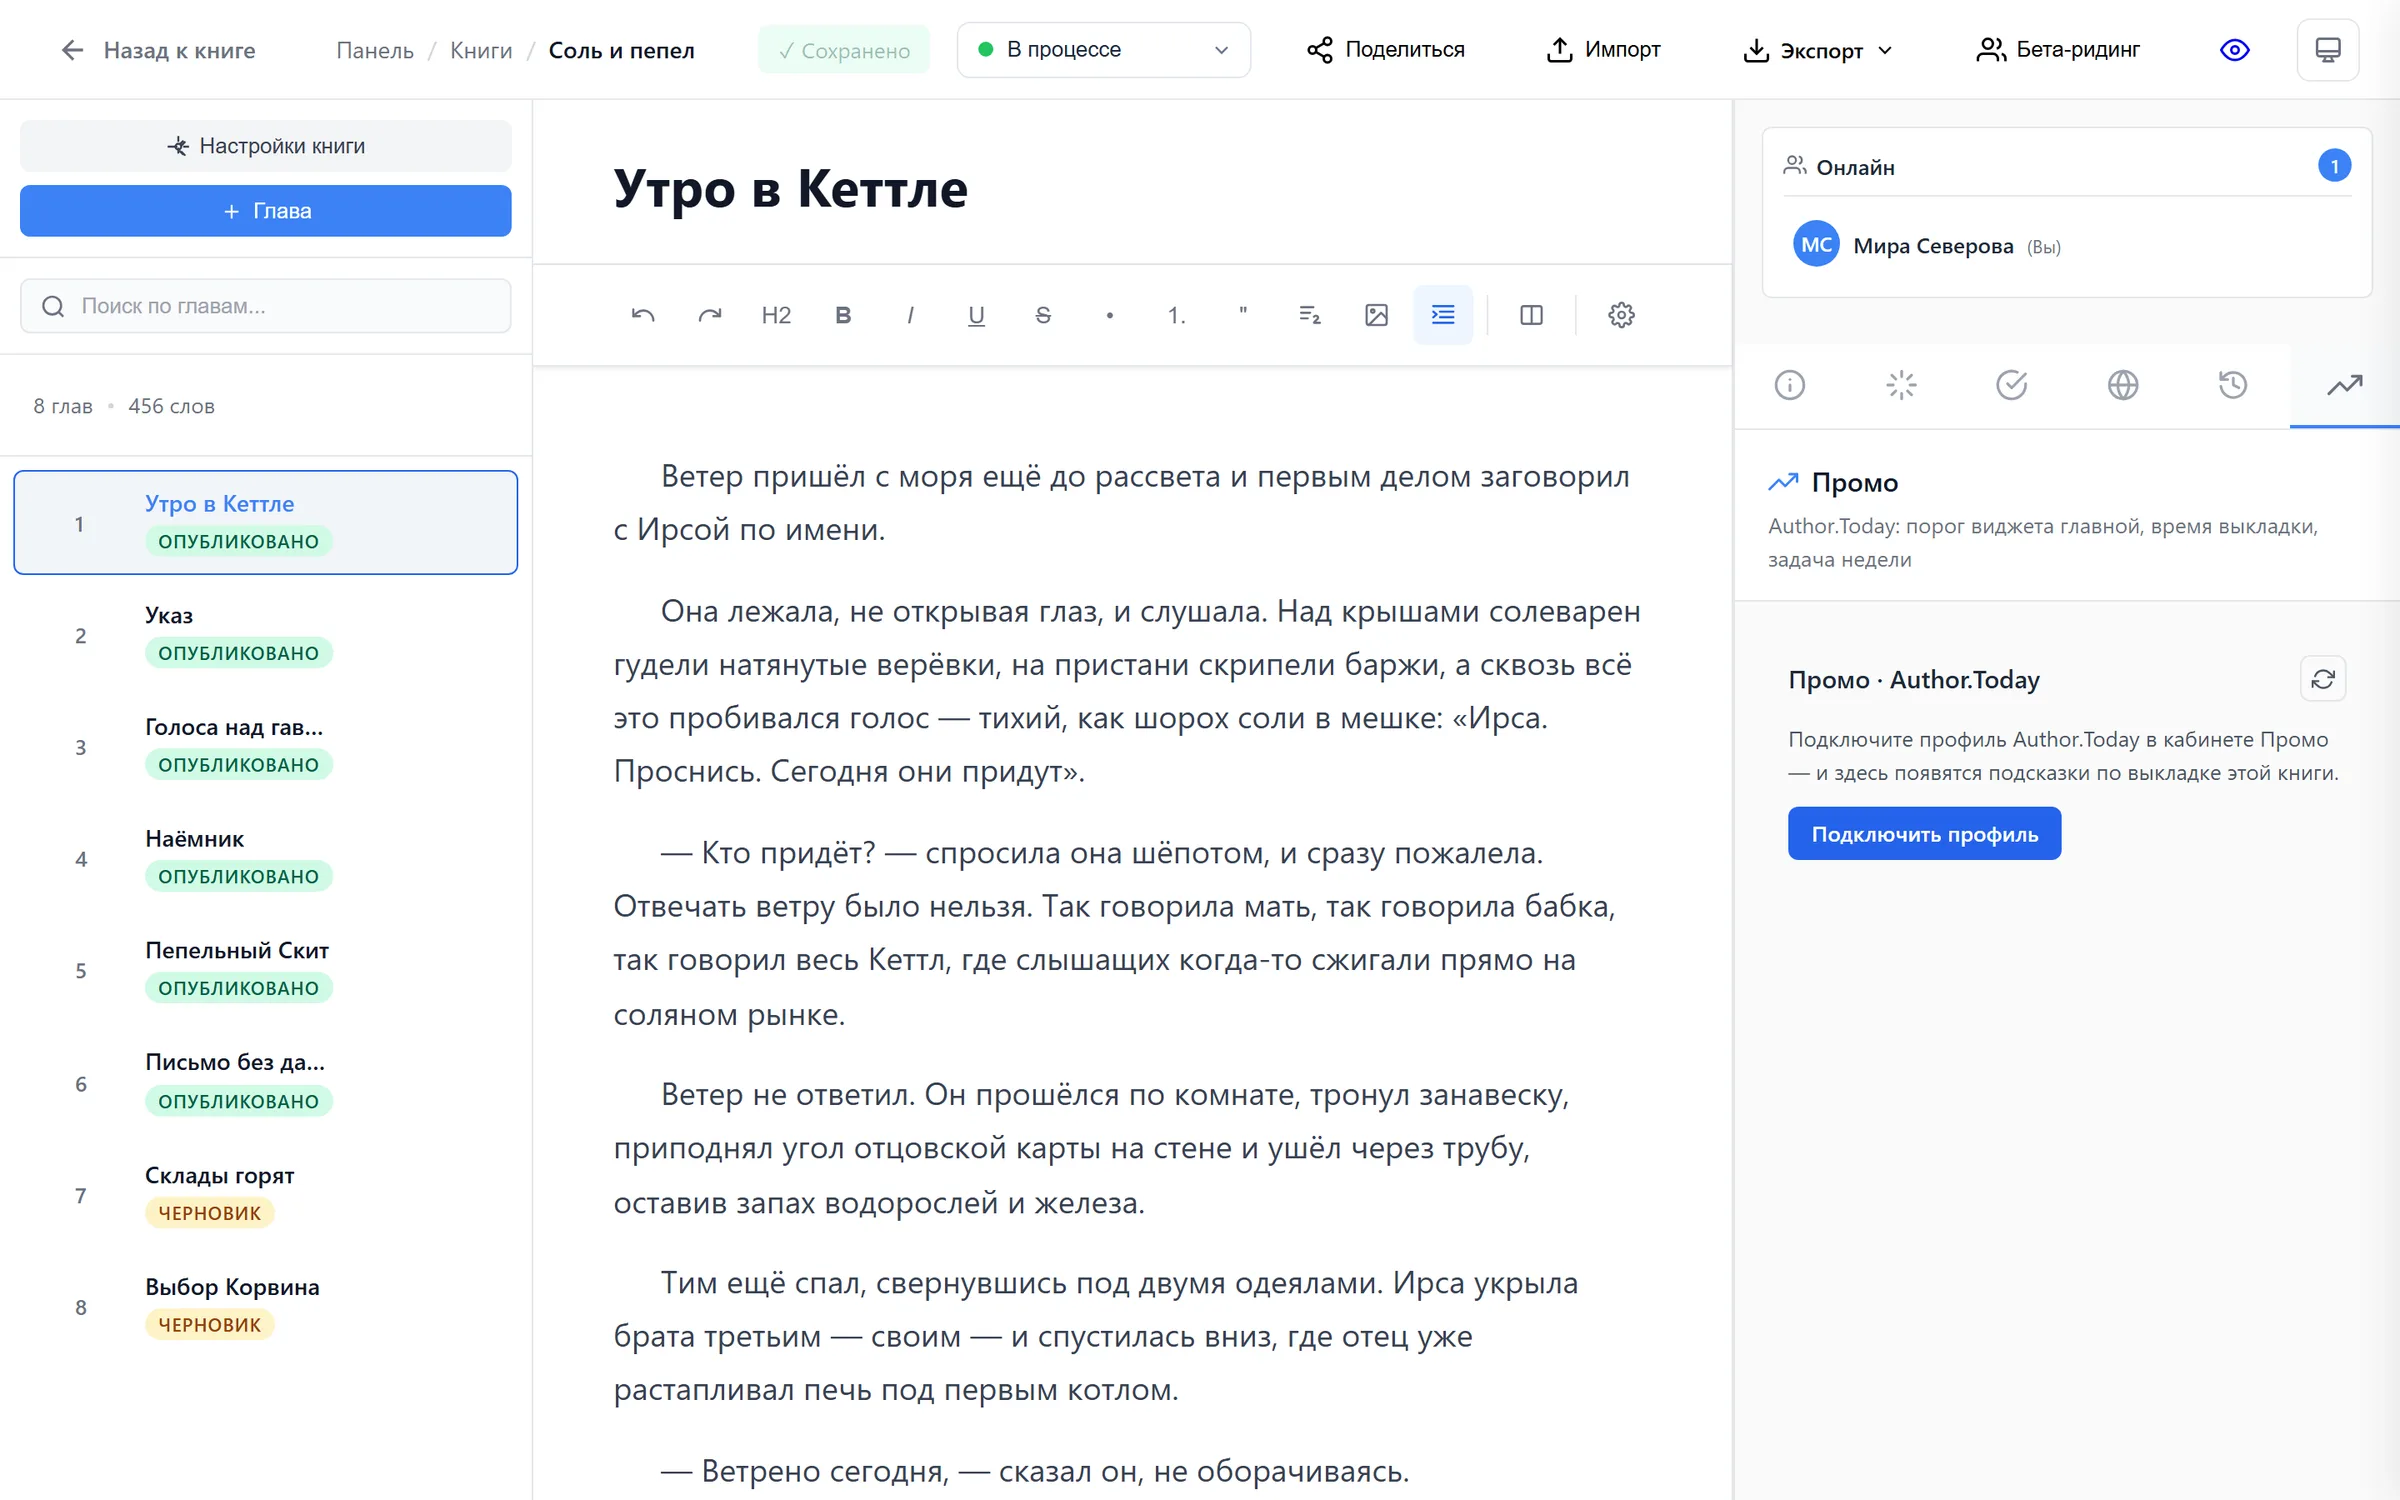This screenshot has width=2400, height=1500.
Task: Open Настройки книги
Action: point(266,146)
